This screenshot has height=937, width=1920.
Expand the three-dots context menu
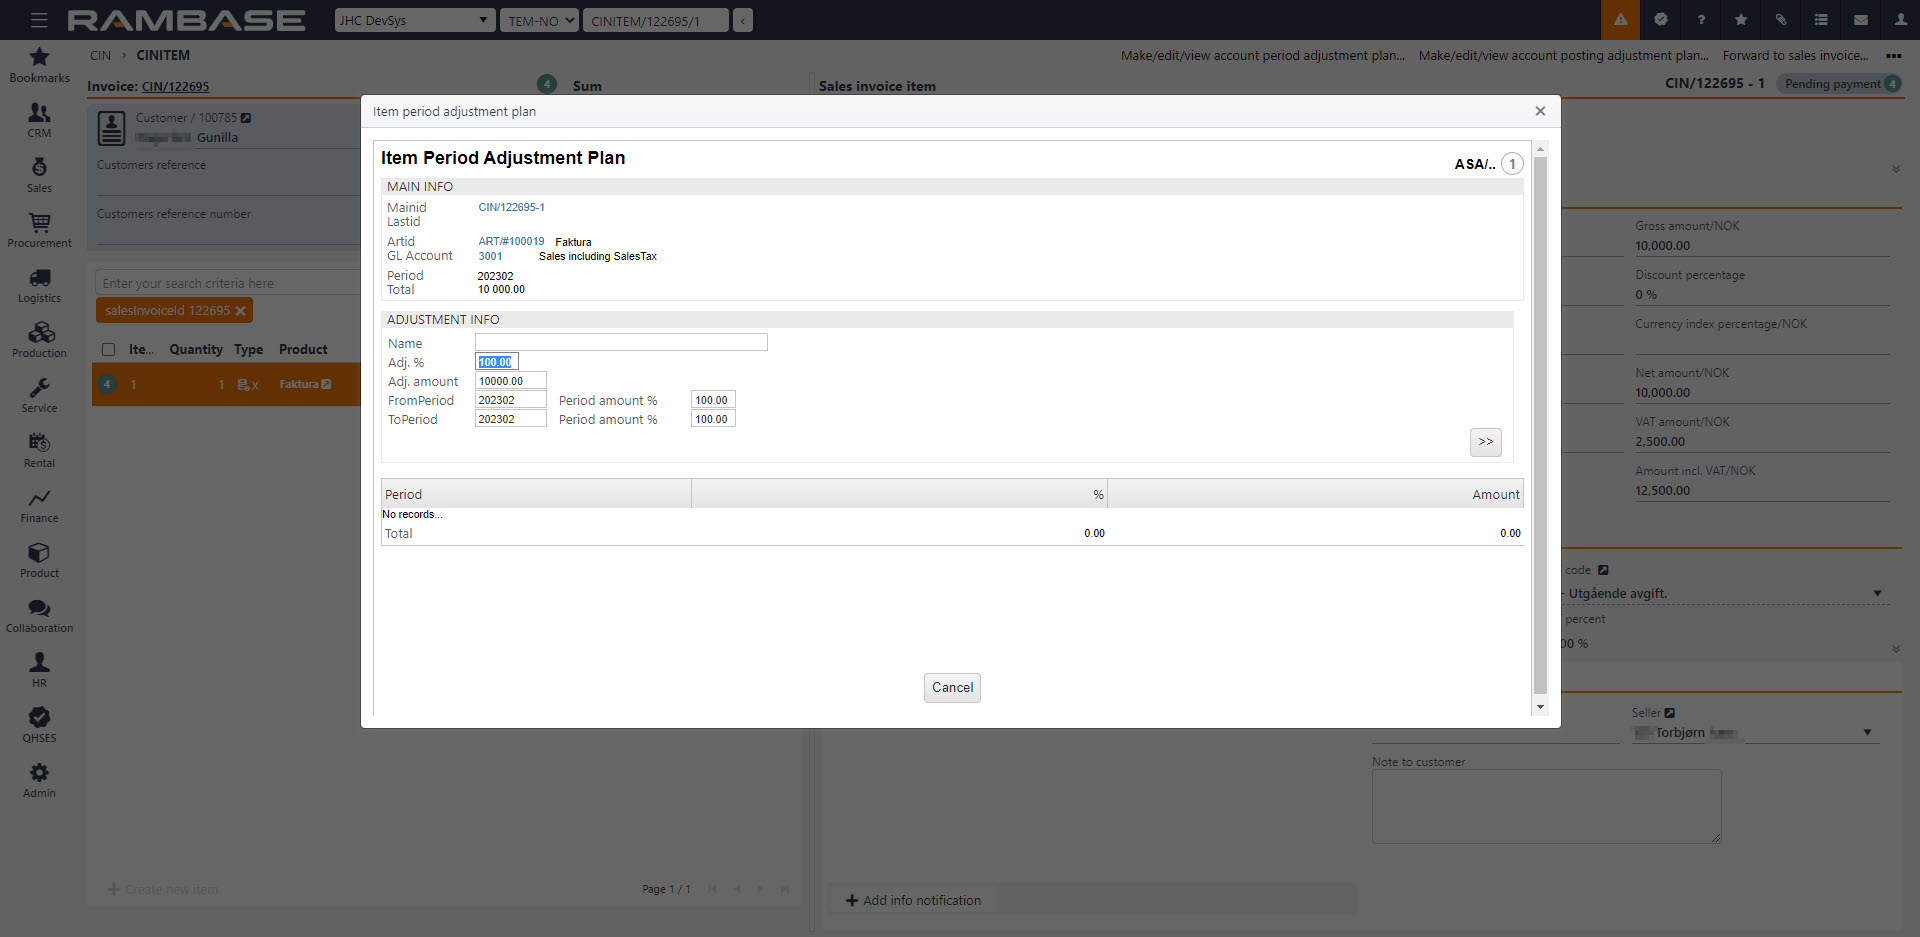pyautogui.click(x=1893, y=56)
